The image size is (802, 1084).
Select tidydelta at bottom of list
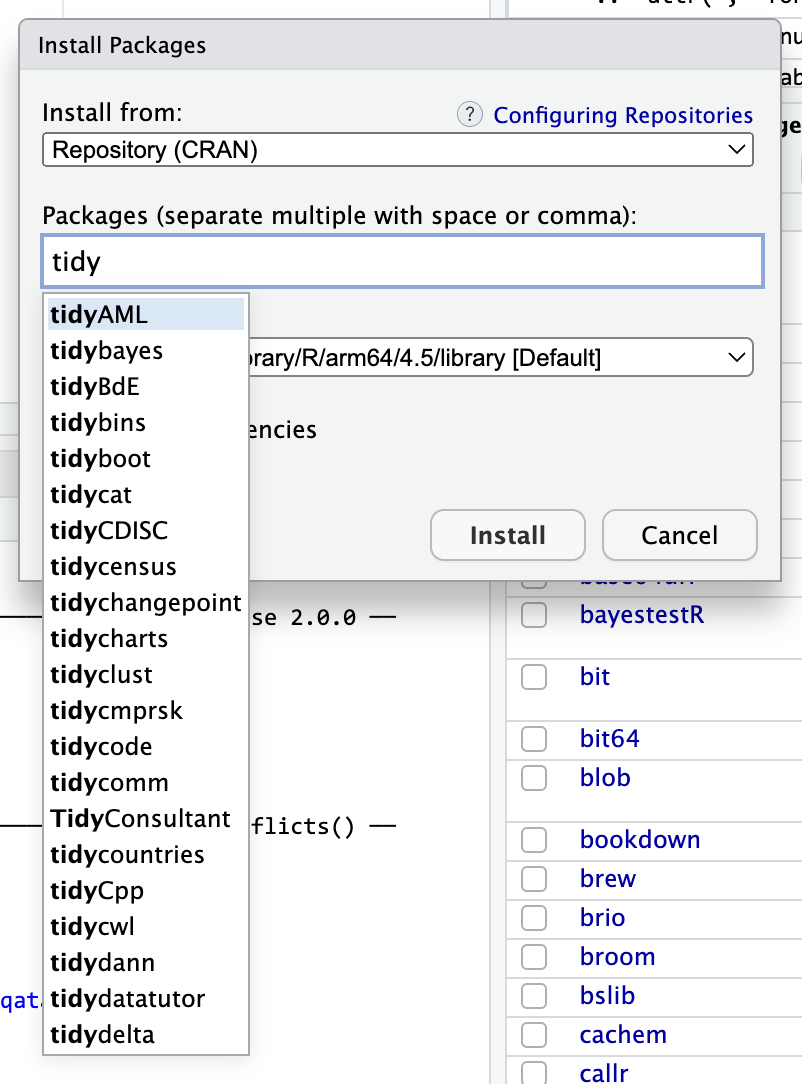[103, 1035]
